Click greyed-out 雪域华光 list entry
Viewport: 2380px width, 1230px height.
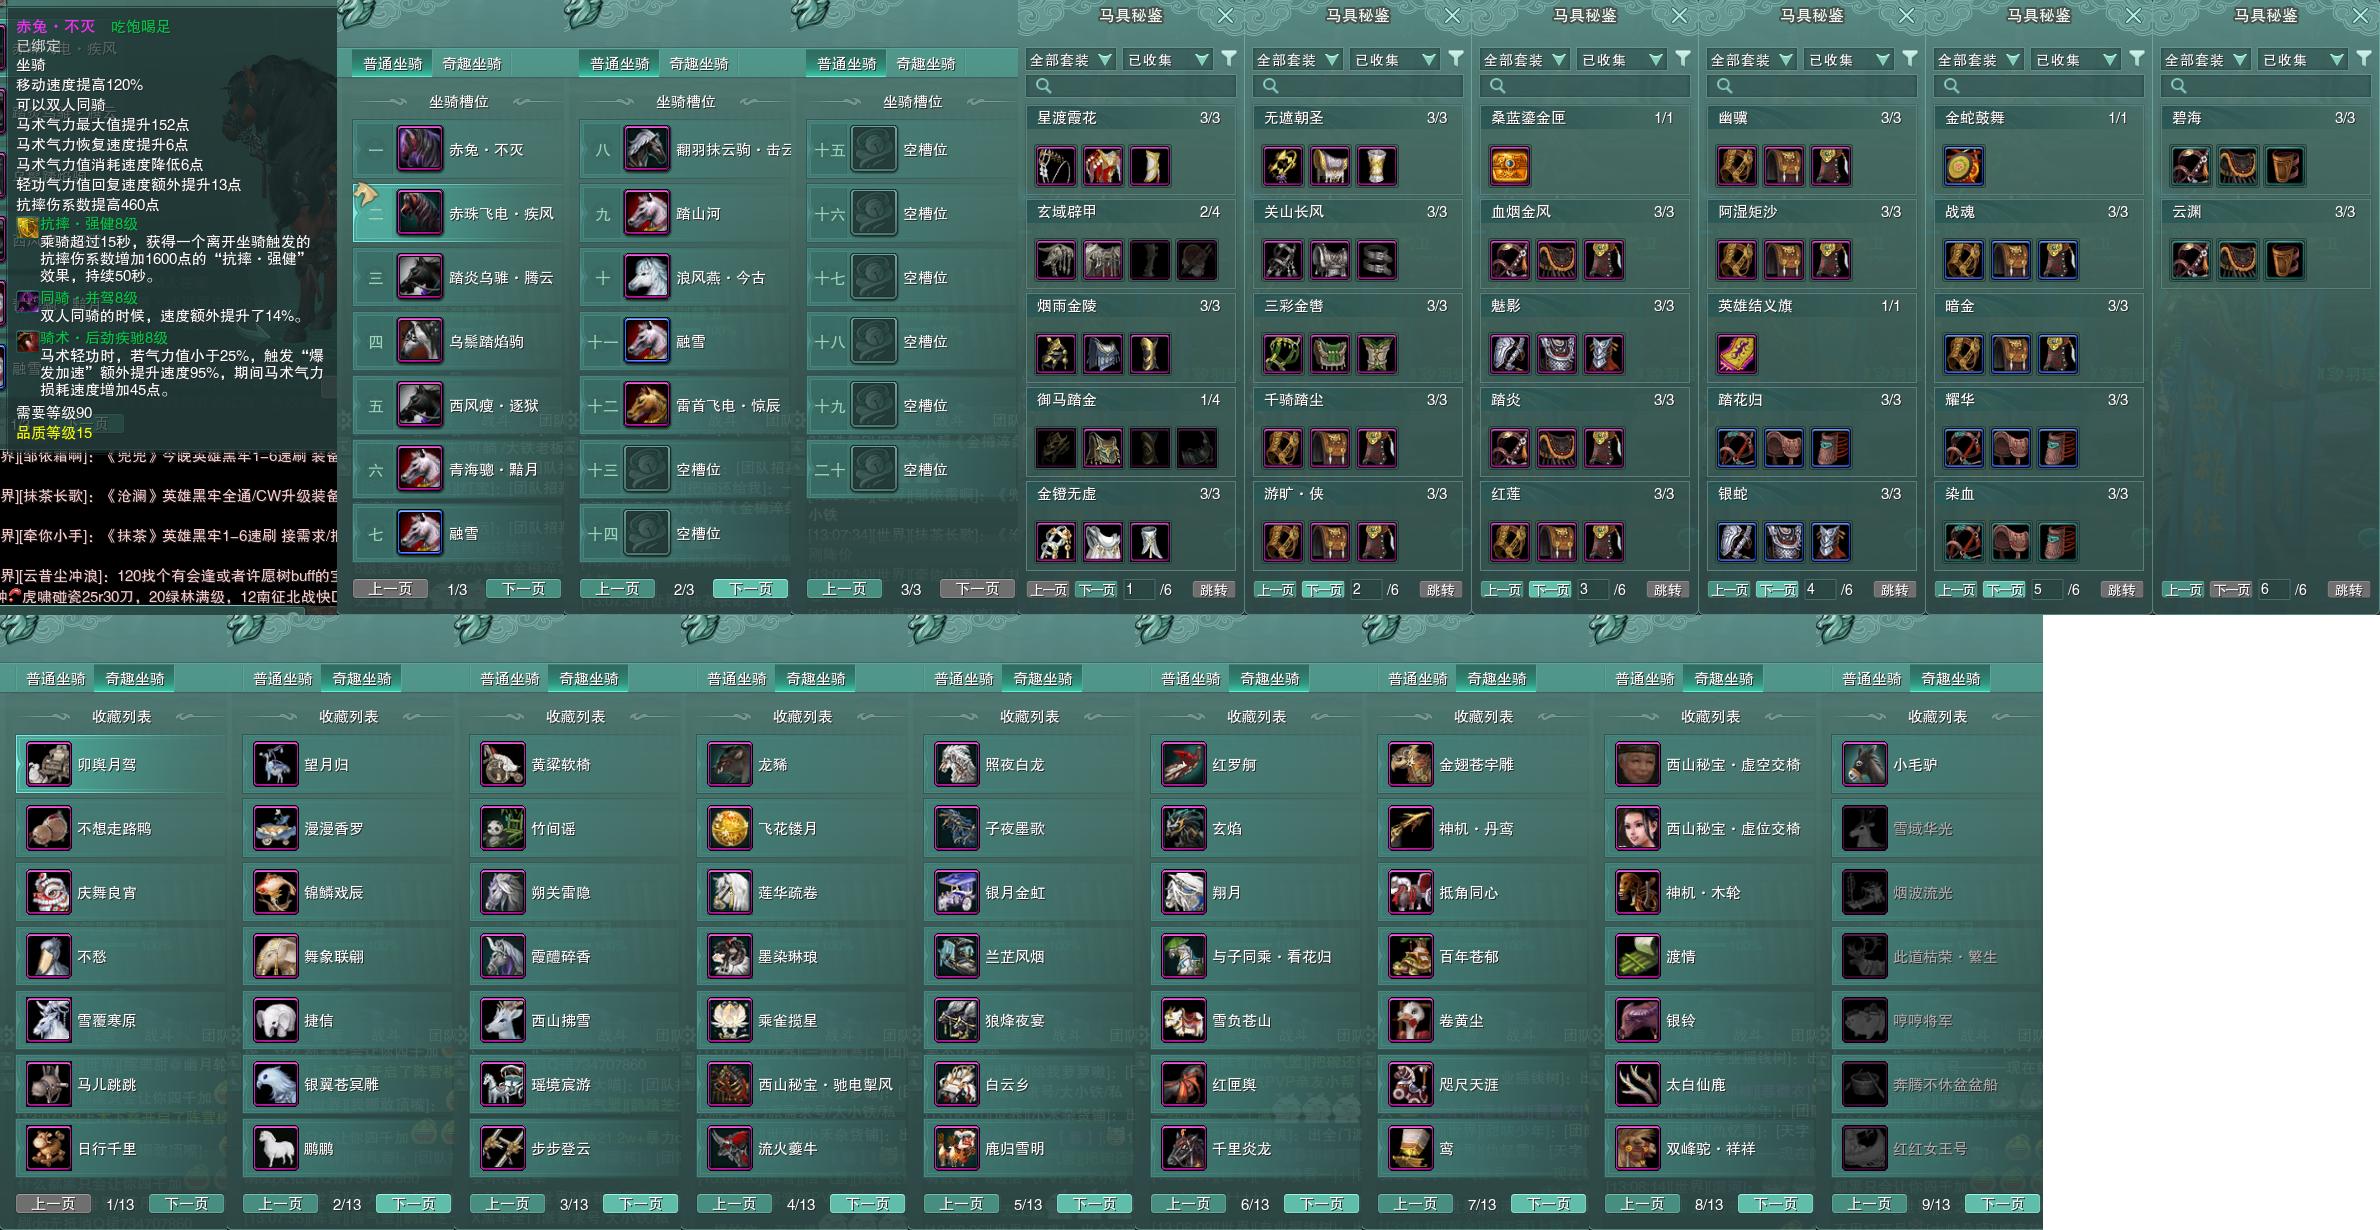1936,829
